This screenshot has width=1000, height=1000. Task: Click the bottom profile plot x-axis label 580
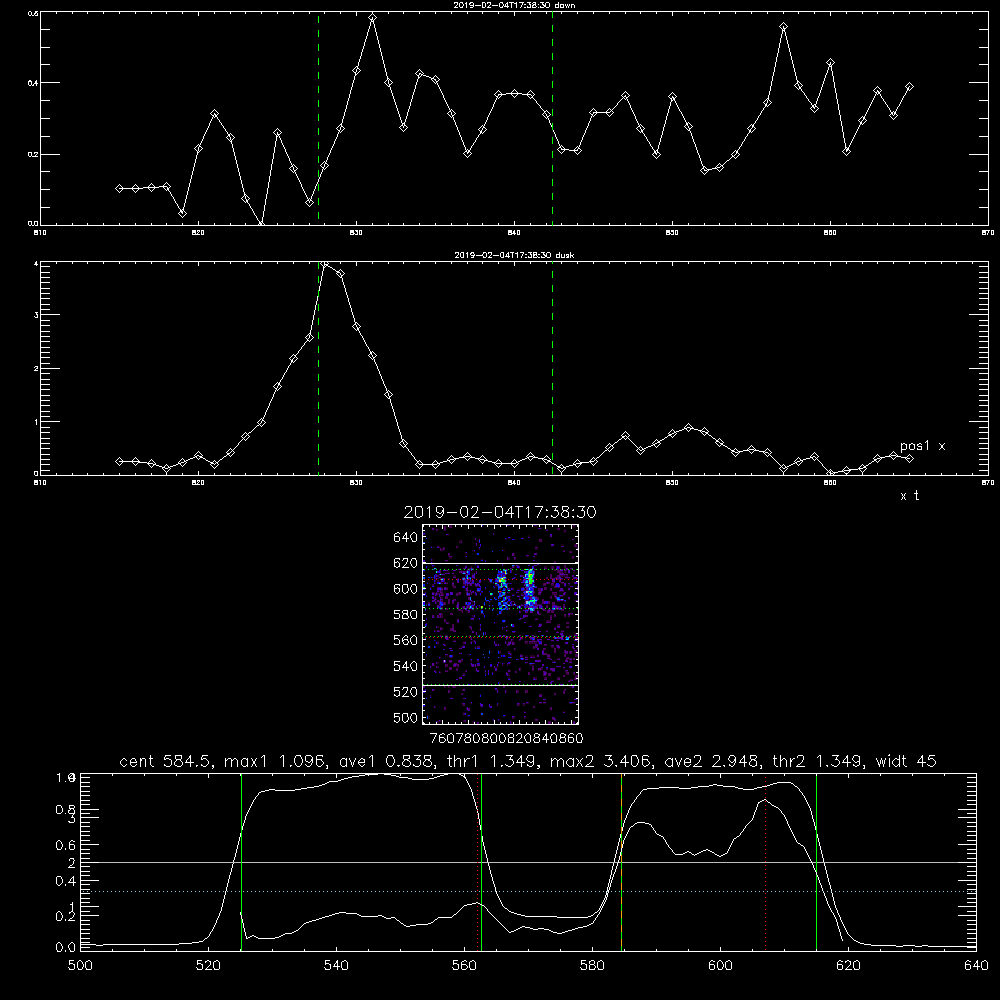(592, 966)
